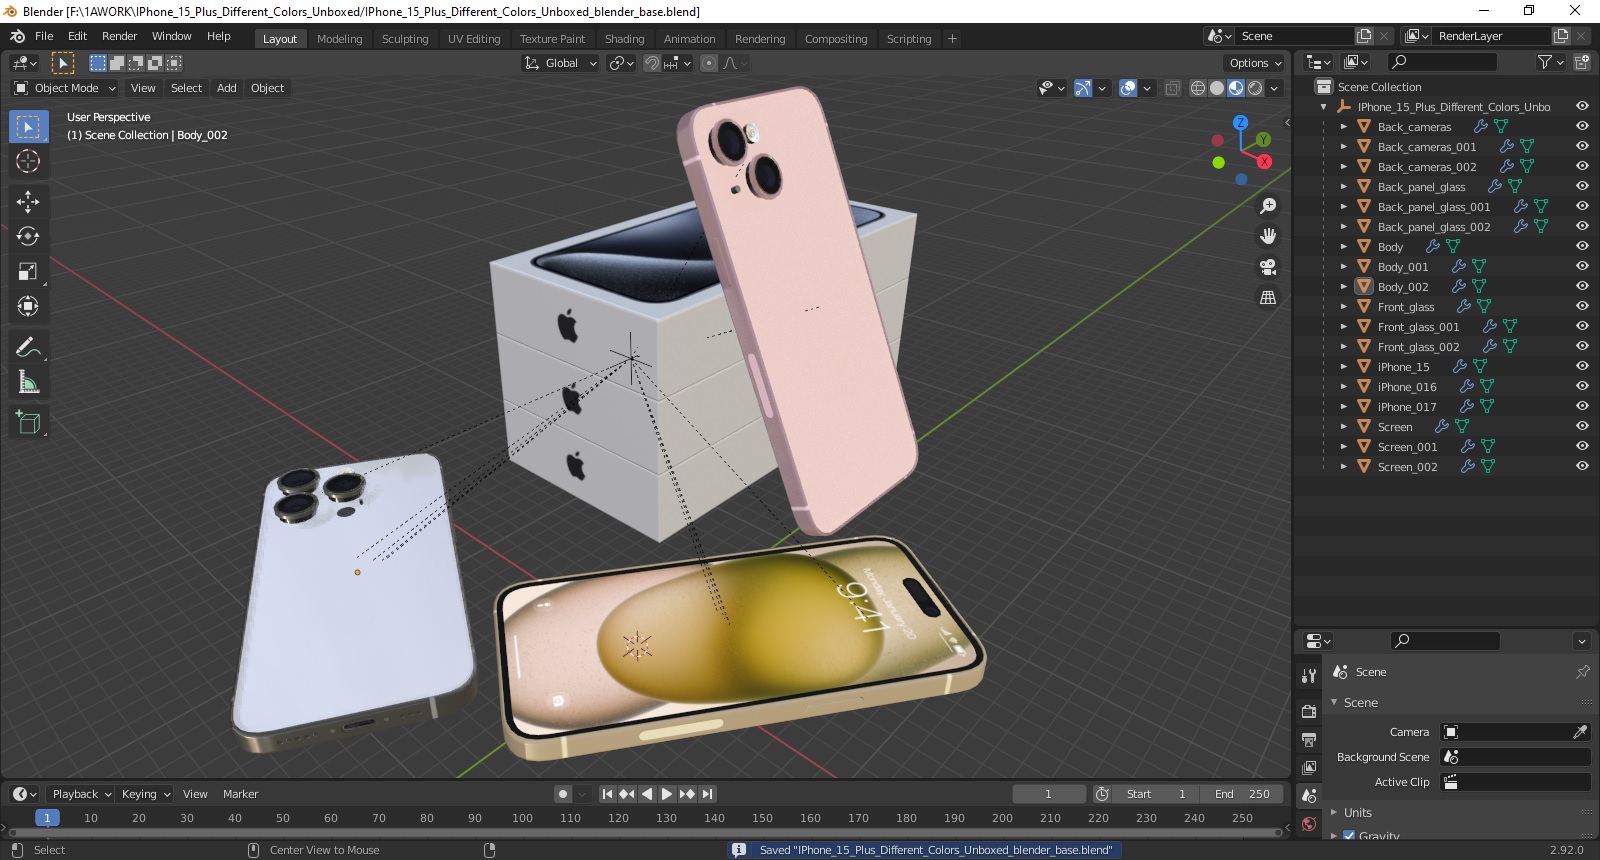Open Global transform orientation dropdown
This screenshot has height=860, width=1600.
coord(560,63)
